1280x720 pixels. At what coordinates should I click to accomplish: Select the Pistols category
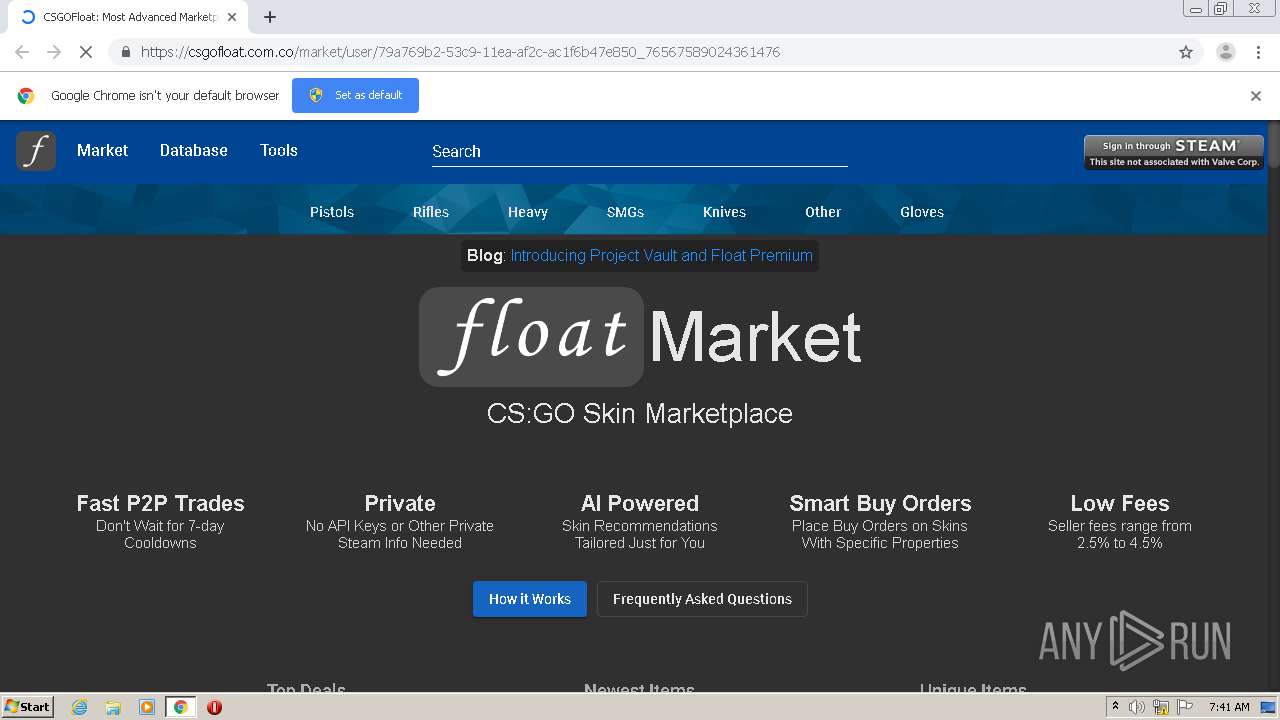coord(332,212)
